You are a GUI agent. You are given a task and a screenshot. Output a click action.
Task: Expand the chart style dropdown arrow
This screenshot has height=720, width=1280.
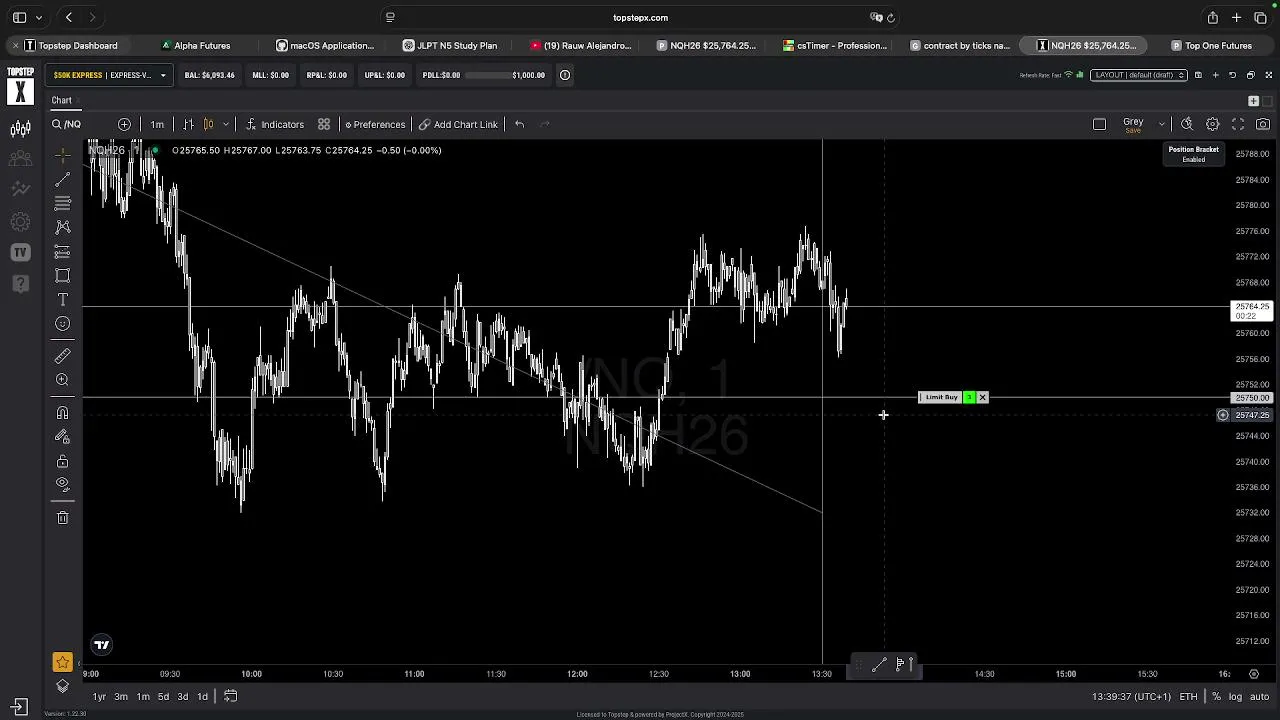[x=226, y=124]
